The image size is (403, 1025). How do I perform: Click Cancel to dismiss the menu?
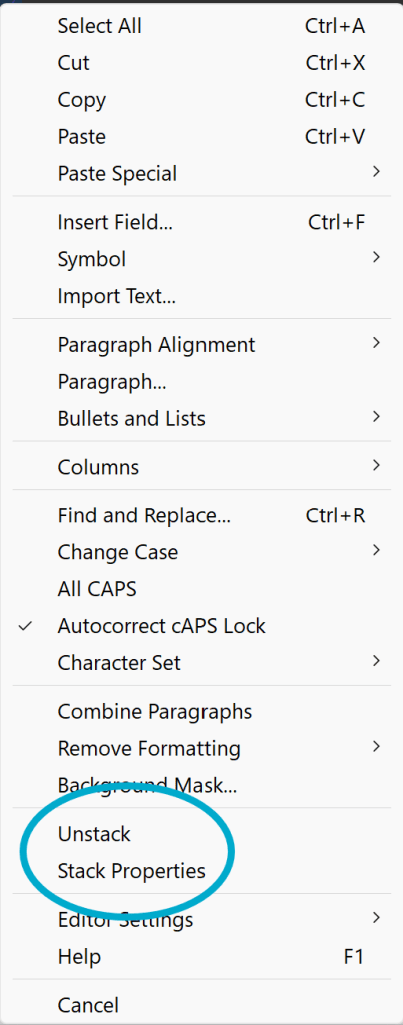[202, 1004]
